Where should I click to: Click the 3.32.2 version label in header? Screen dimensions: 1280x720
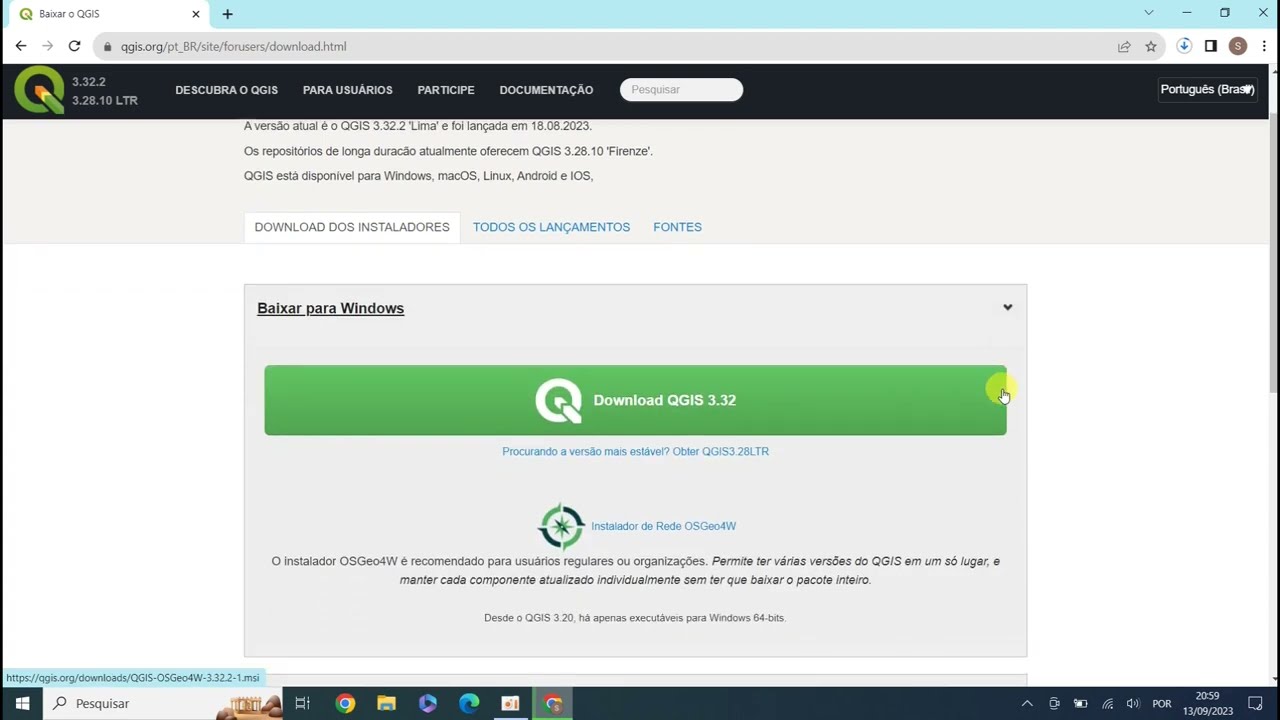click(89, 82)
